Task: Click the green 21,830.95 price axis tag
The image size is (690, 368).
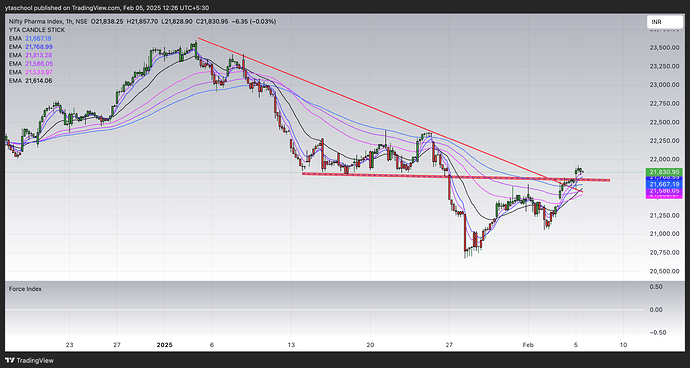Action: (x=664, y=172)
